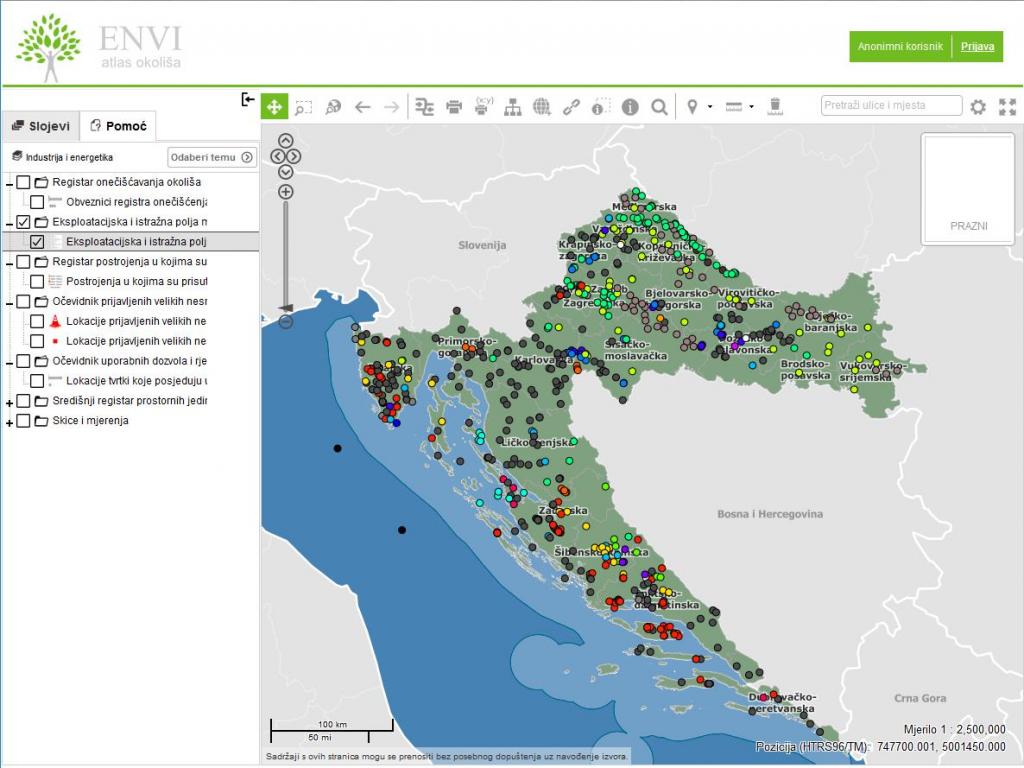Screen dimensions: 1024x768
Task: Open map settings gear
Action: coord(978,106)
